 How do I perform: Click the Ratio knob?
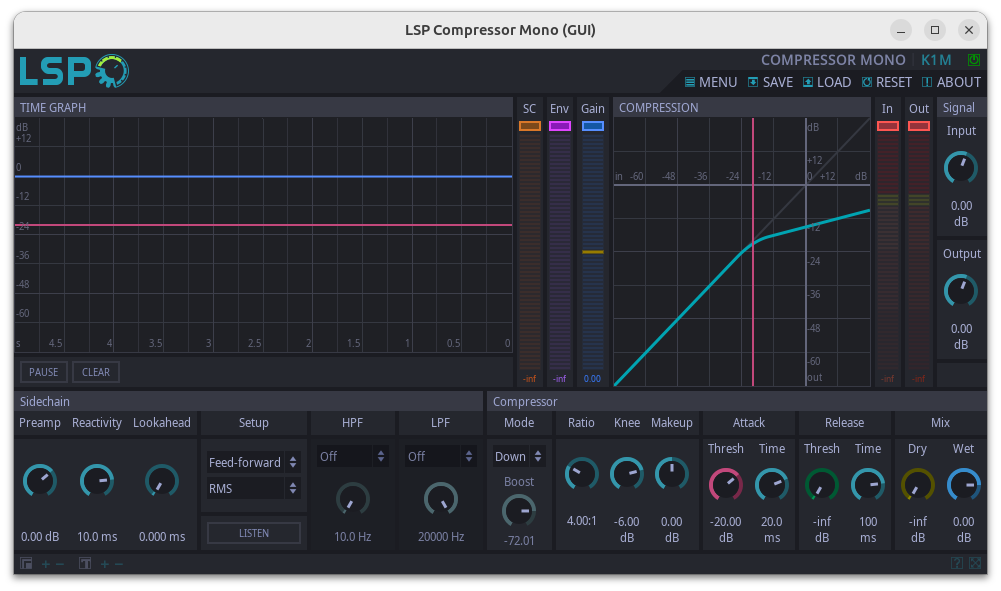coord(581,474)
